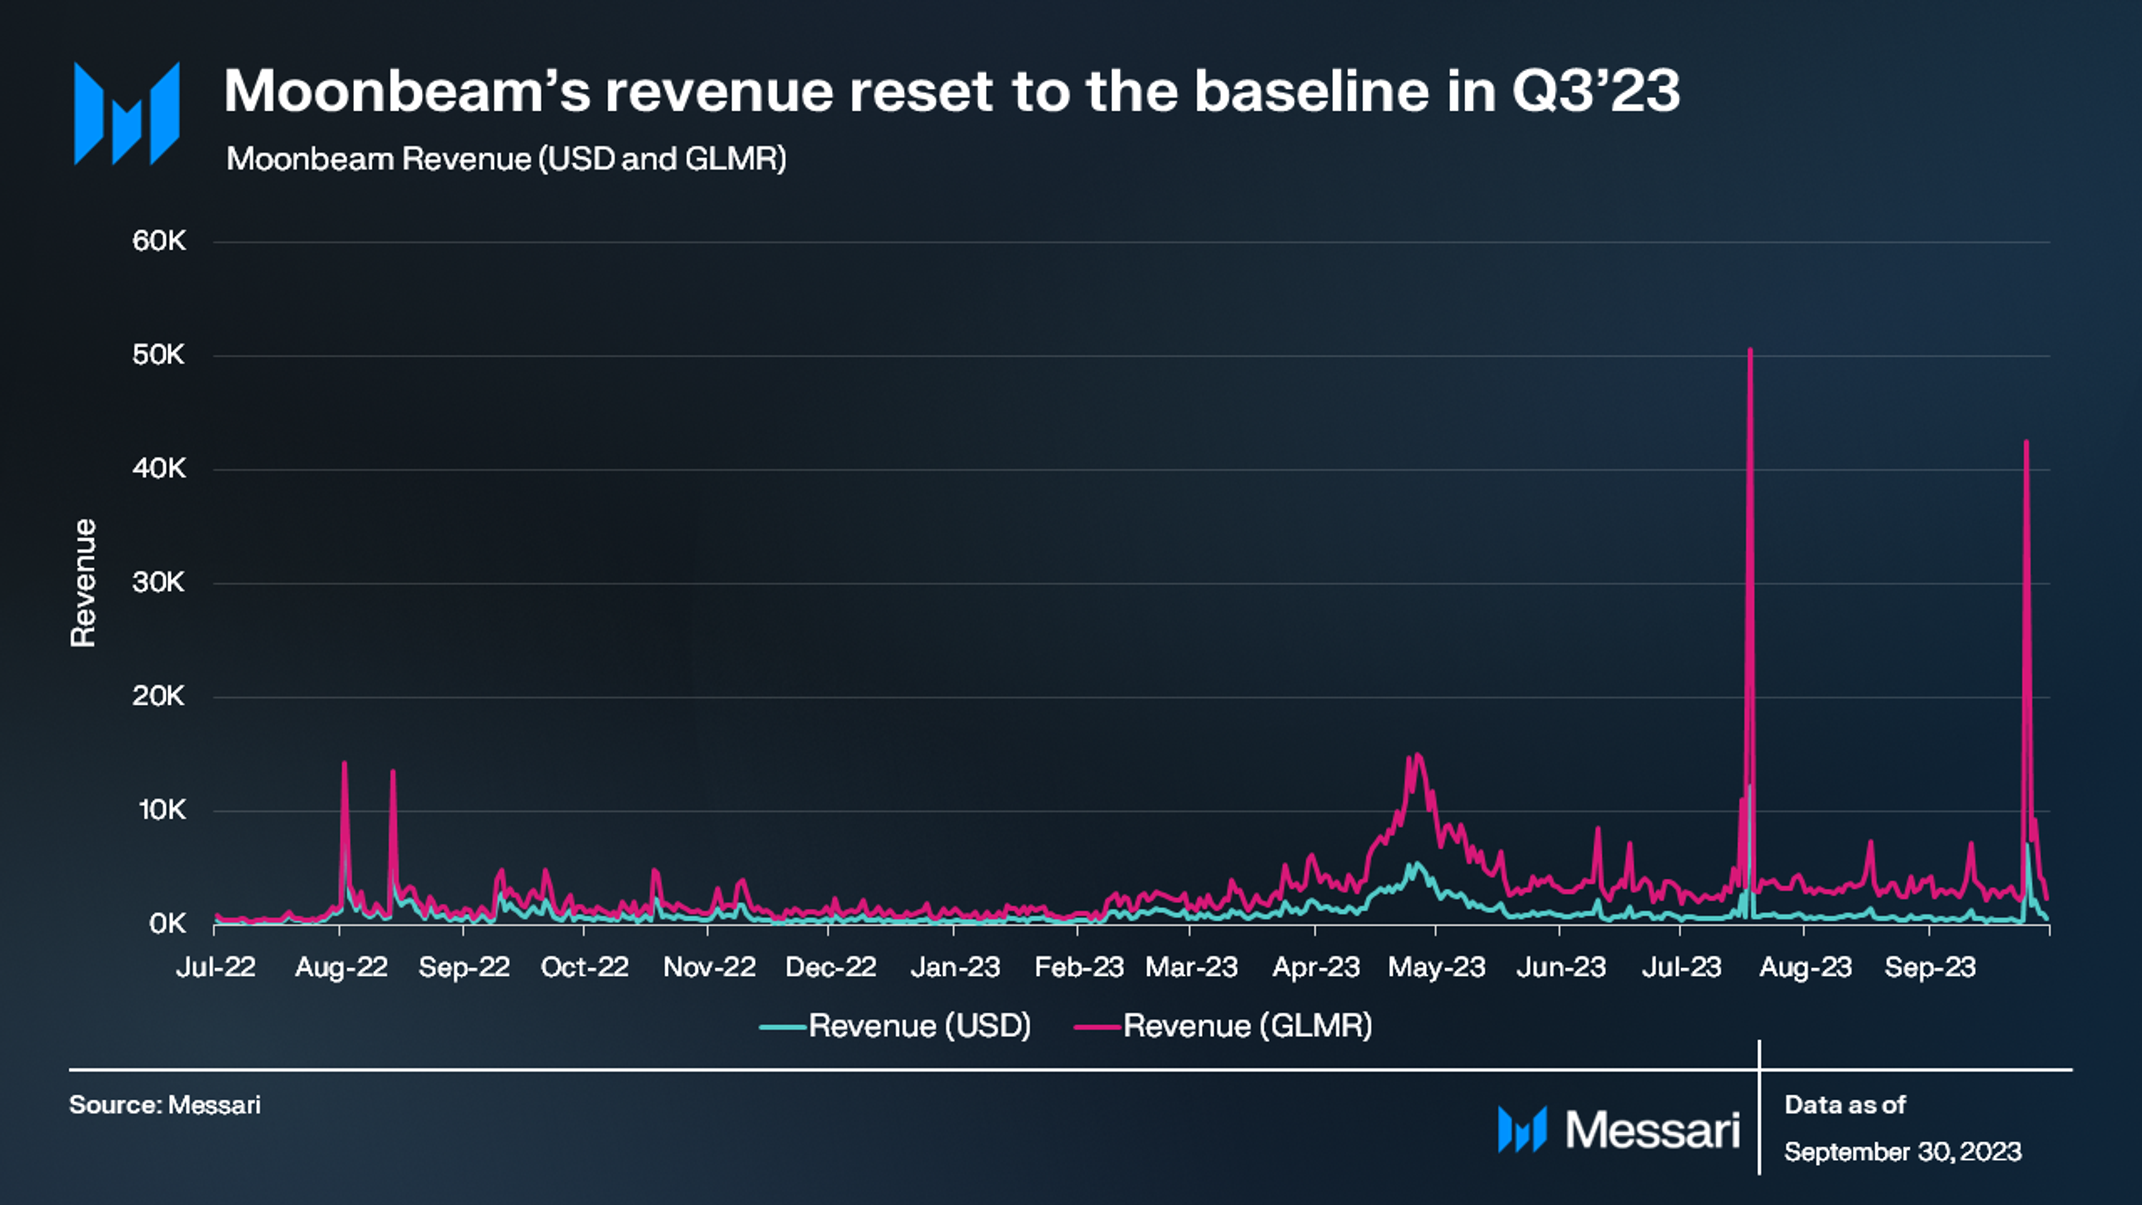
Task: Click the small Messari logo icon at bottom
Action: 1521,1130
